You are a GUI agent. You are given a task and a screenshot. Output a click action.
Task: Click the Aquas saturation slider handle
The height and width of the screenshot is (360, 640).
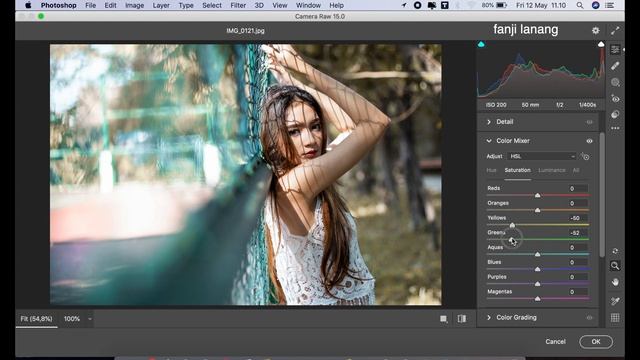click(x=538, y=254)
